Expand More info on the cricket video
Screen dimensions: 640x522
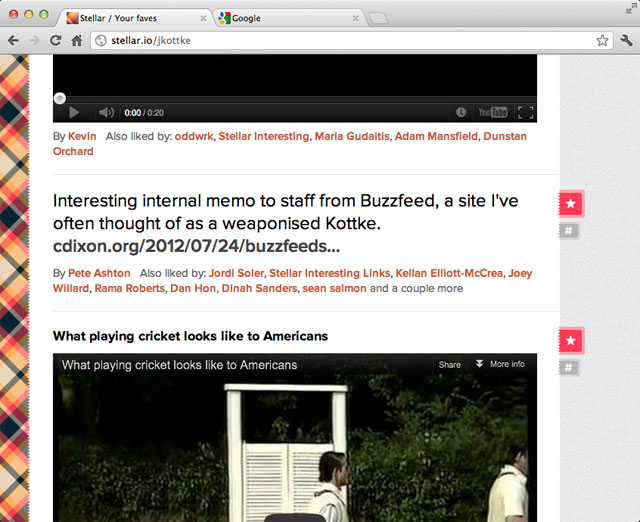pyautogui.click(x=500, y=365)
